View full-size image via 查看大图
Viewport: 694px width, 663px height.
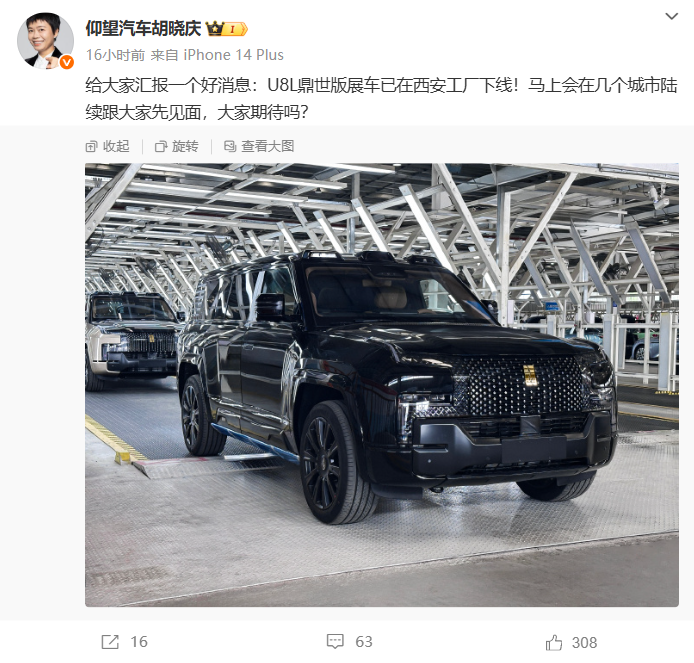[x=259, y=146]
